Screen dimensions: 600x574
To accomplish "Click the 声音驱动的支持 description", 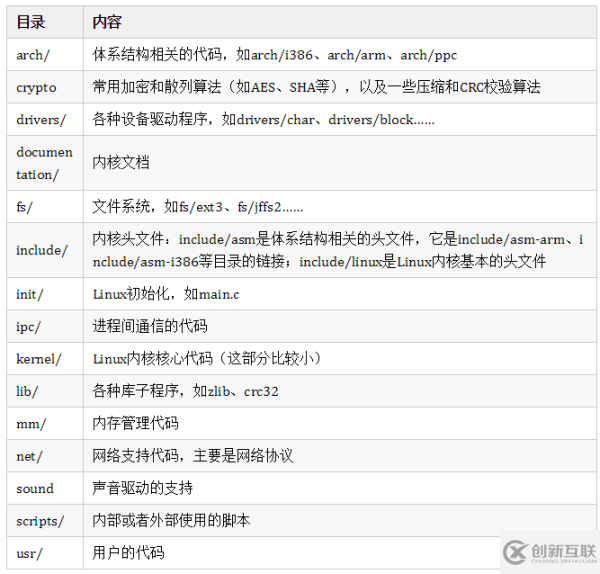I will coord(340,488).
